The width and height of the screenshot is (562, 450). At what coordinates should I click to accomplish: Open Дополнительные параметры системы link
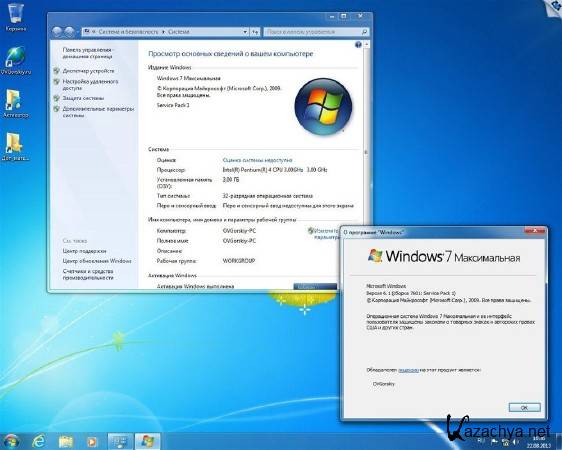(x=98, y=112)
